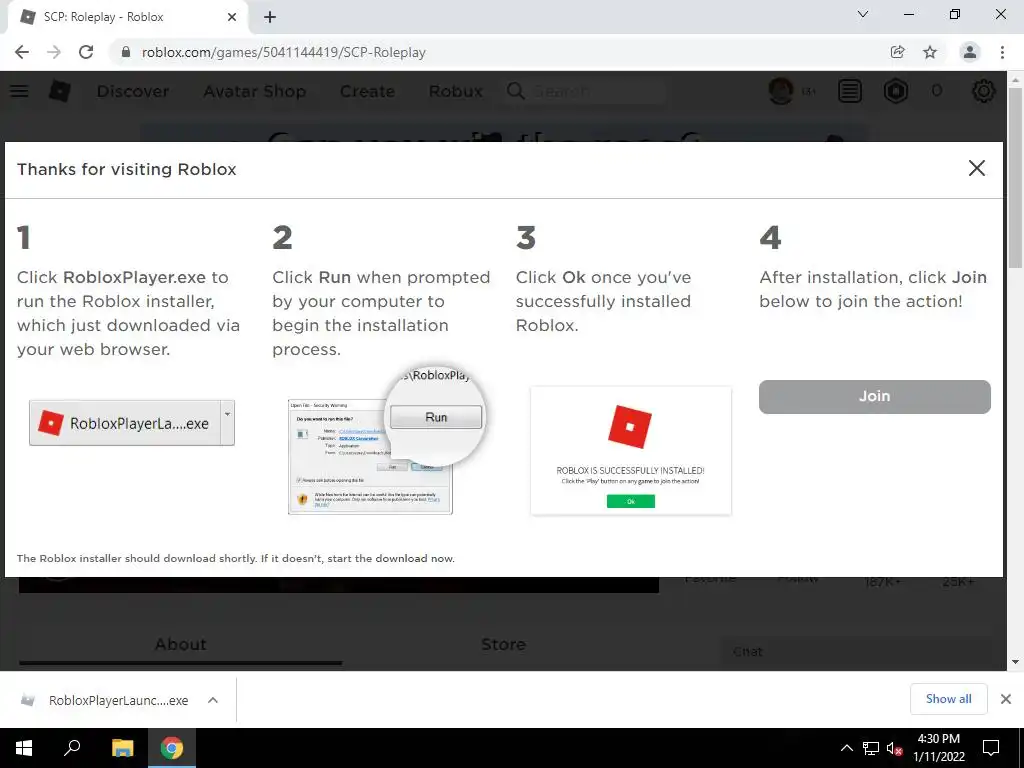1024x768 pixels.
Task: Click the muted volume tray icon
Action: pyautogui.click(x=894, y=748)
